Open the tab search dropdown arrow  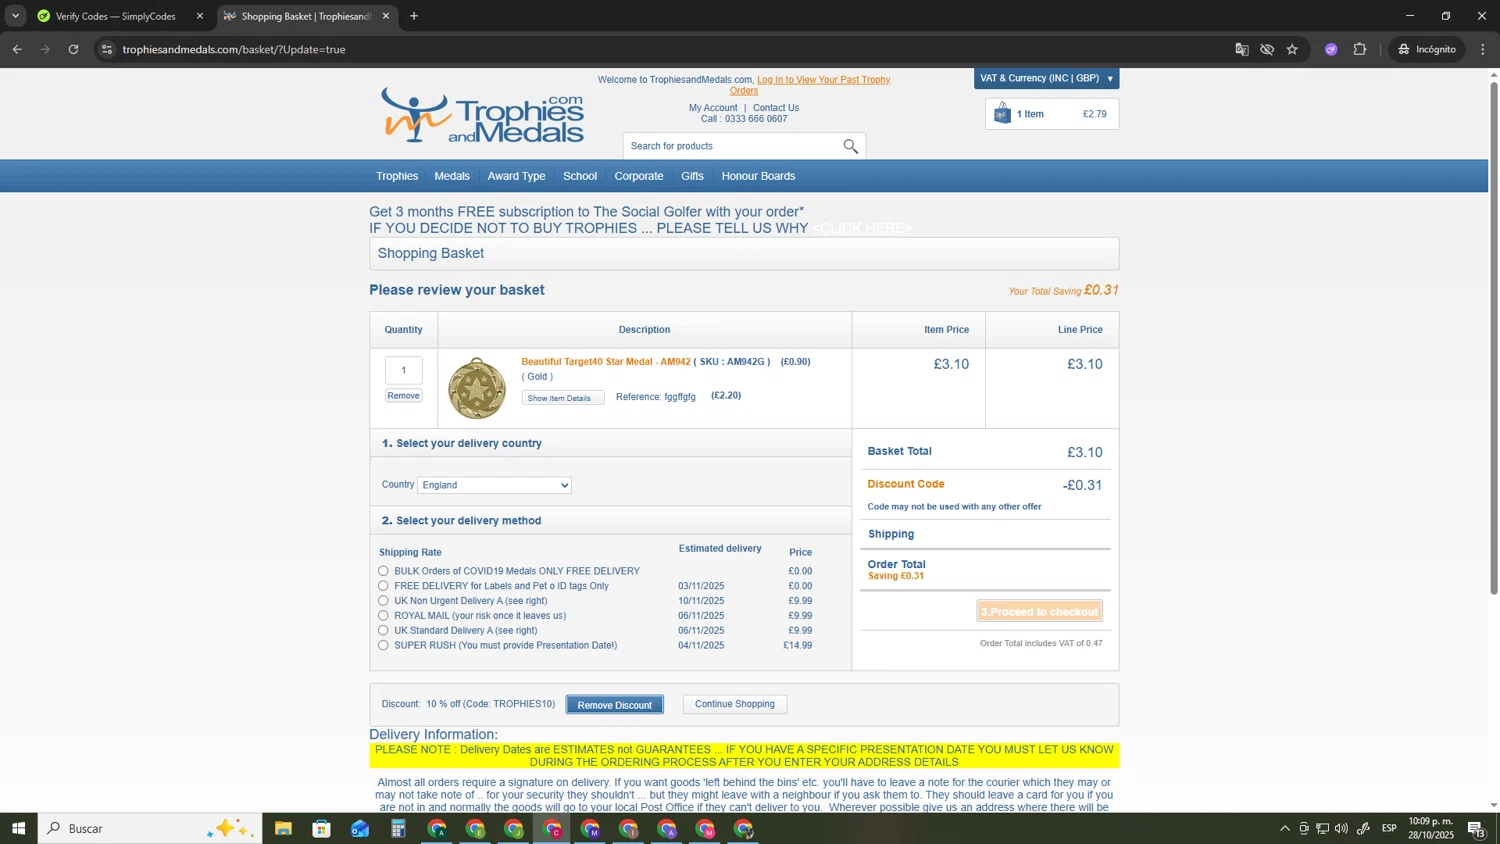click(15, 16)
